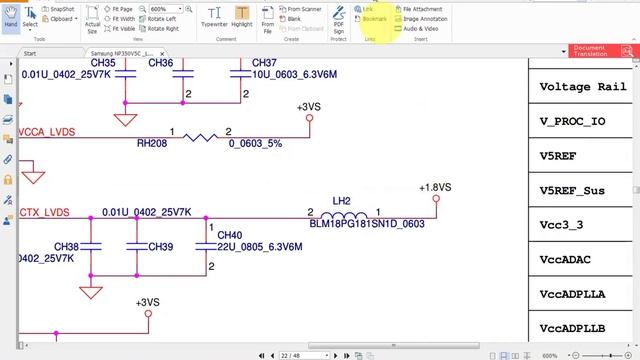Go to the last page

pyautogui.click(x=347, y=356)
